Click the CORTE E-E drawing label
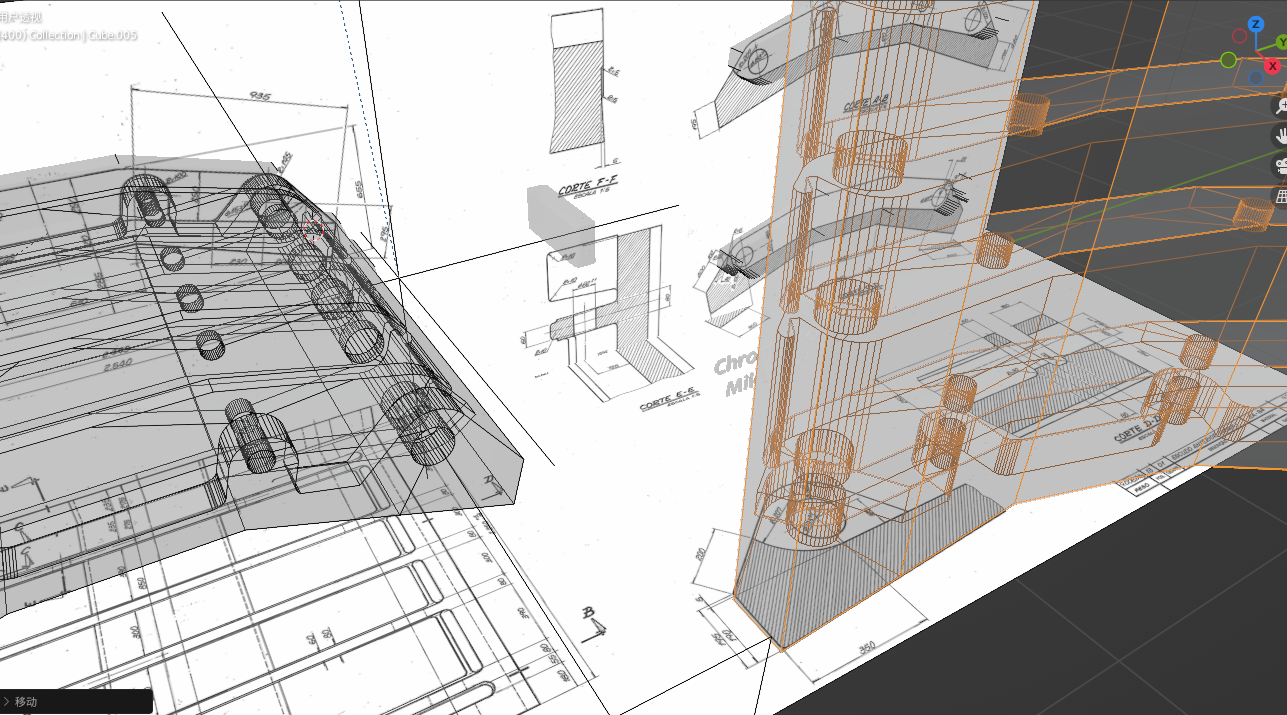Image resolution: width=1287 pixels, height=715 pixels. [x=668, y=402]
